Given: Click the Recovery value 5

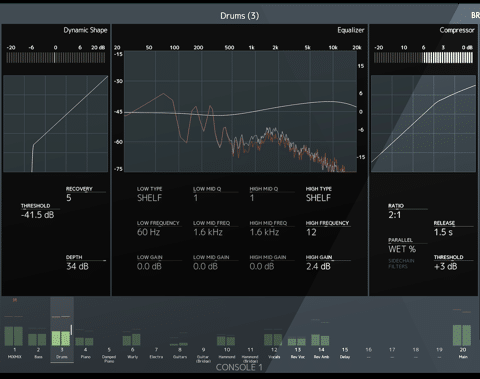Looking at the screenshot, I should [69, 198].
